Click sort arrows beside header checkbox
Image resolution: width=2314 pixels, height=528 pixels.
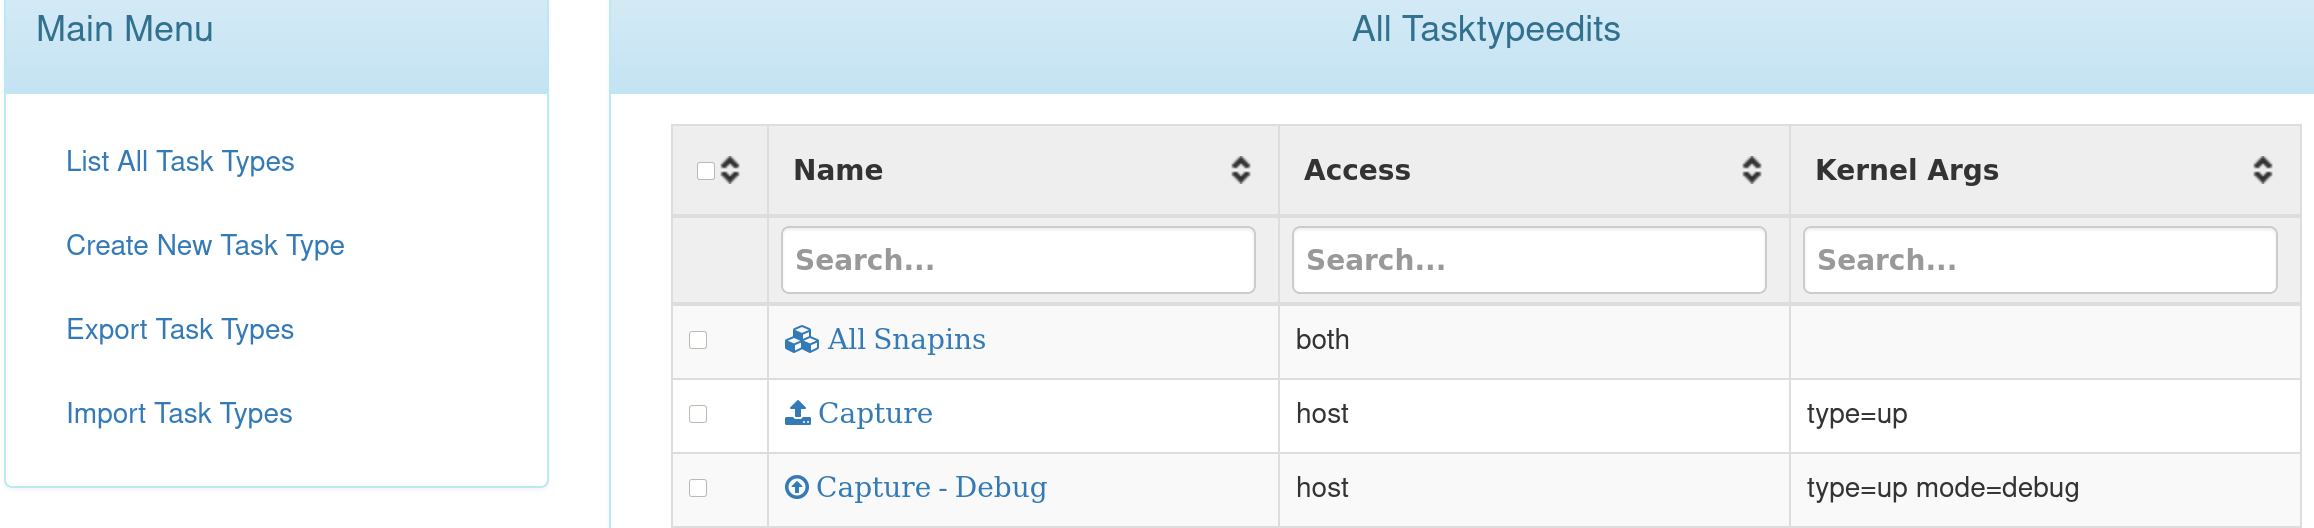click(x=731, y=170)
